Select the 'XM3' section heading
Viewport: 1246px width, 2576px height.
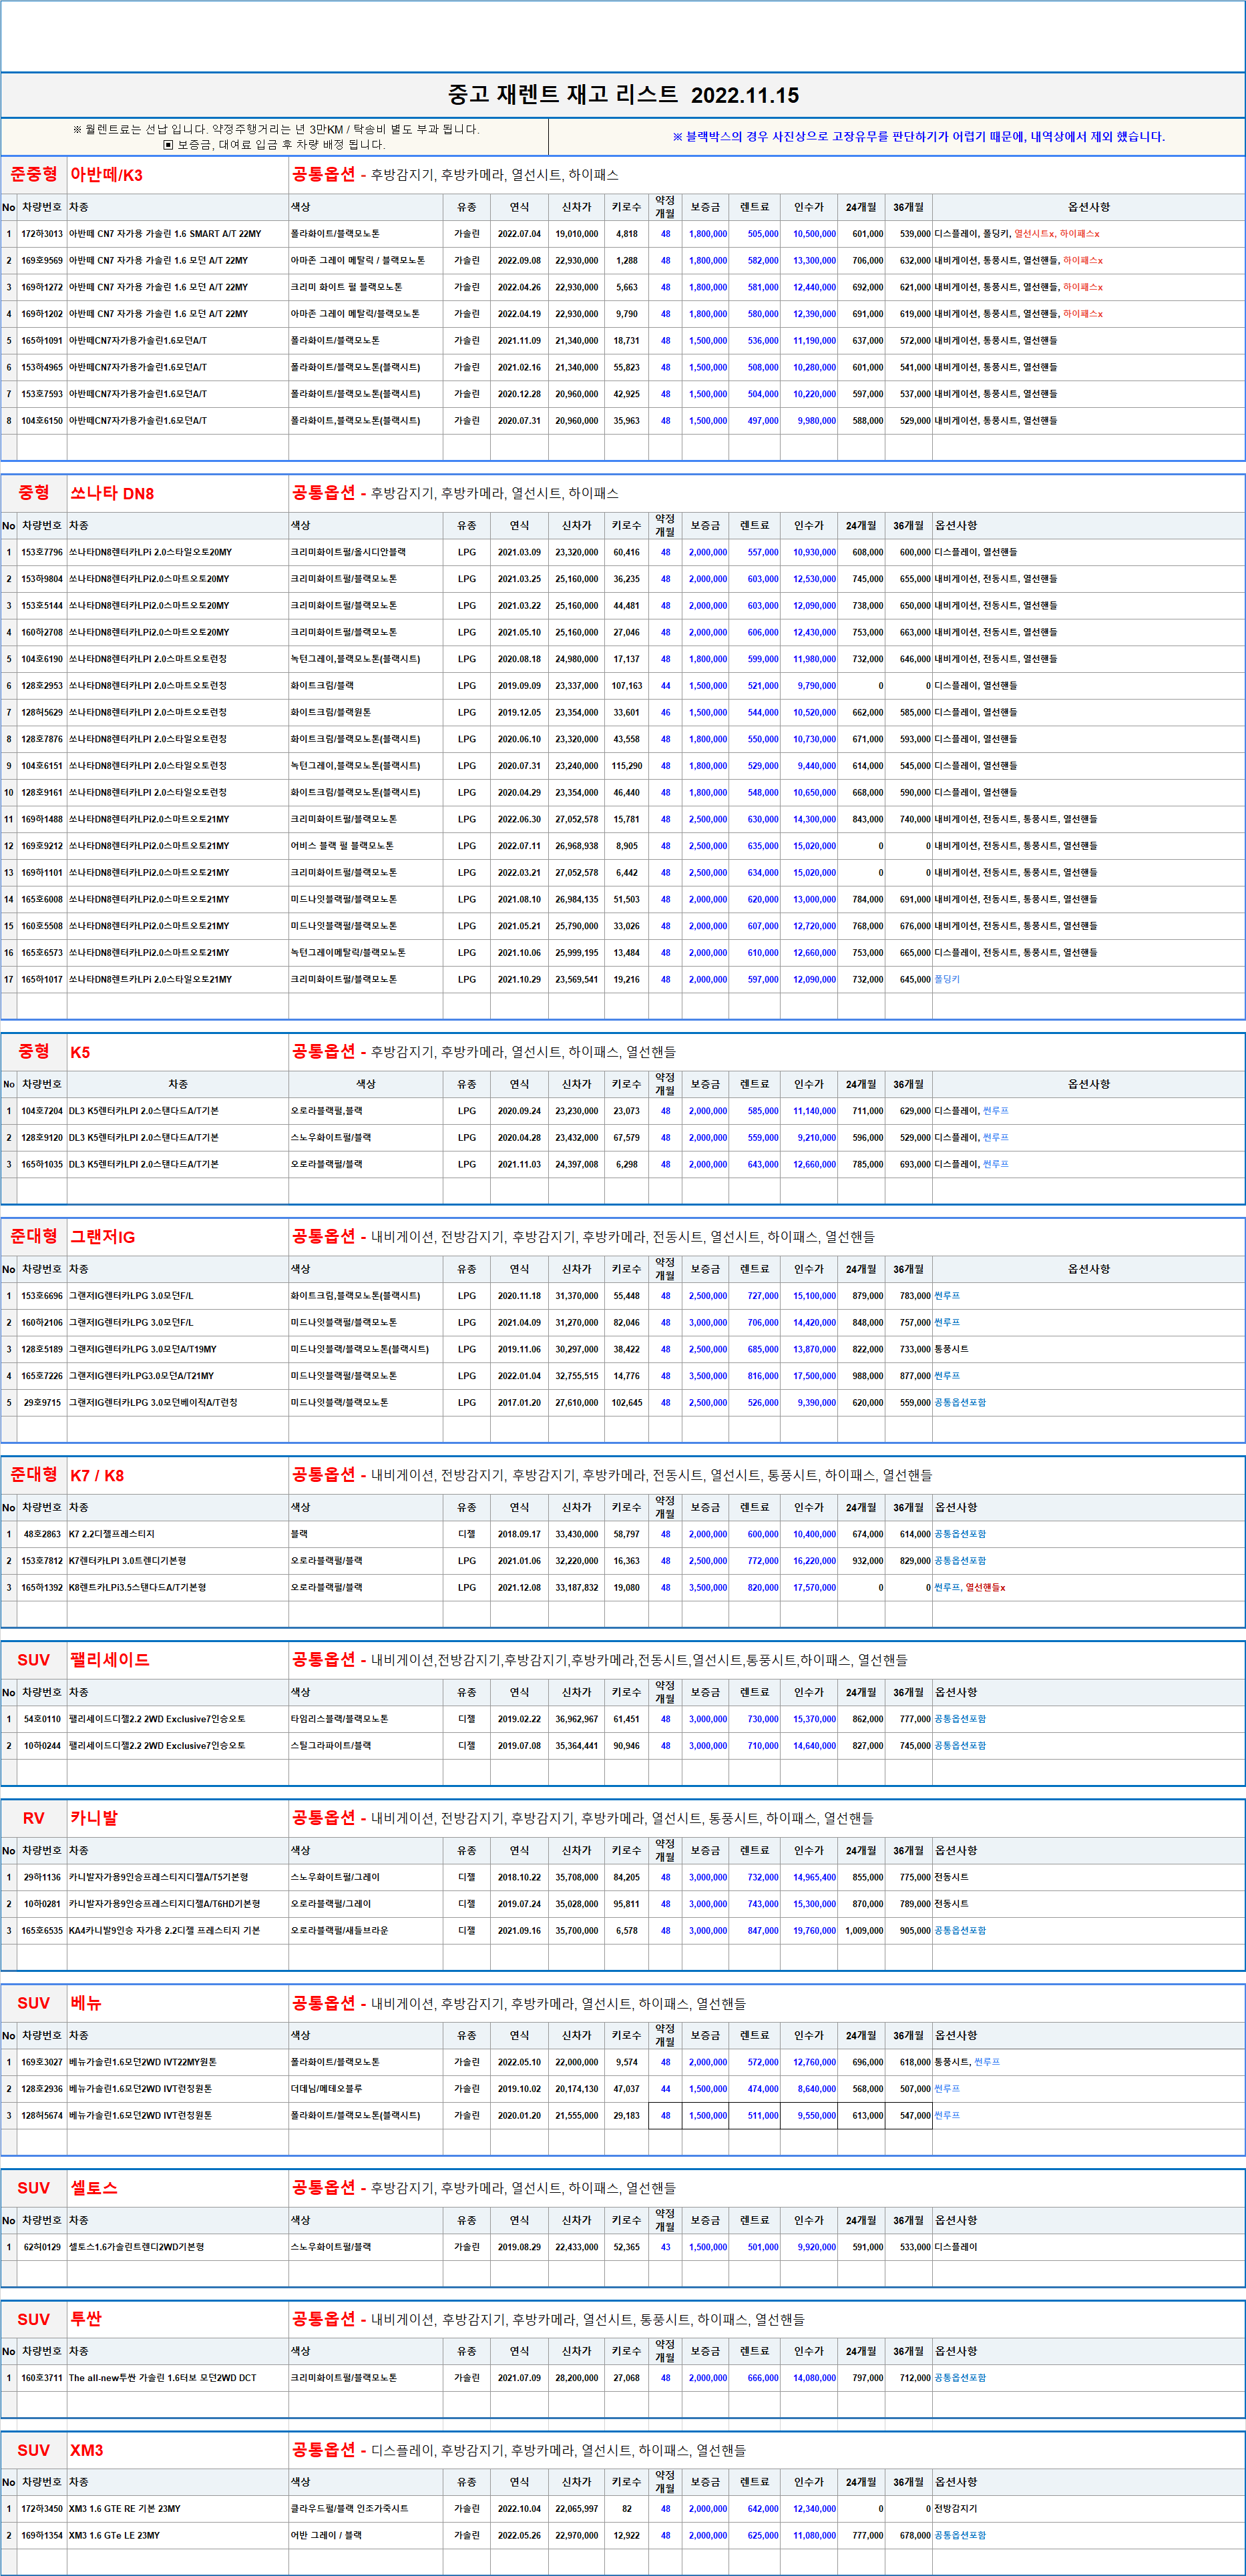(x=87, y=2451)
